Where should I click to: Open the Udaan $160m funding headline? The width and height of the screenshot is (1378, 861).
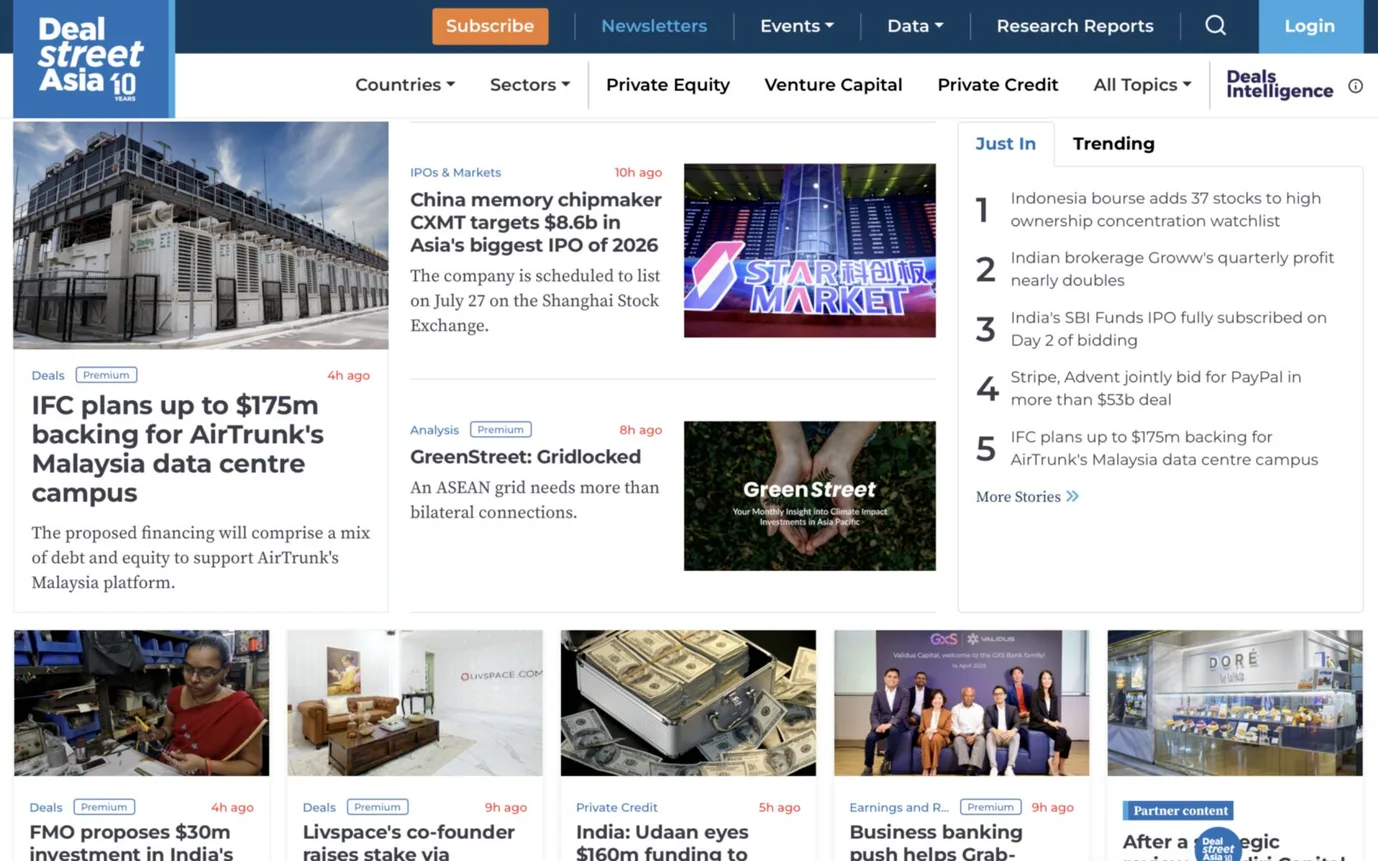[662, 842]
